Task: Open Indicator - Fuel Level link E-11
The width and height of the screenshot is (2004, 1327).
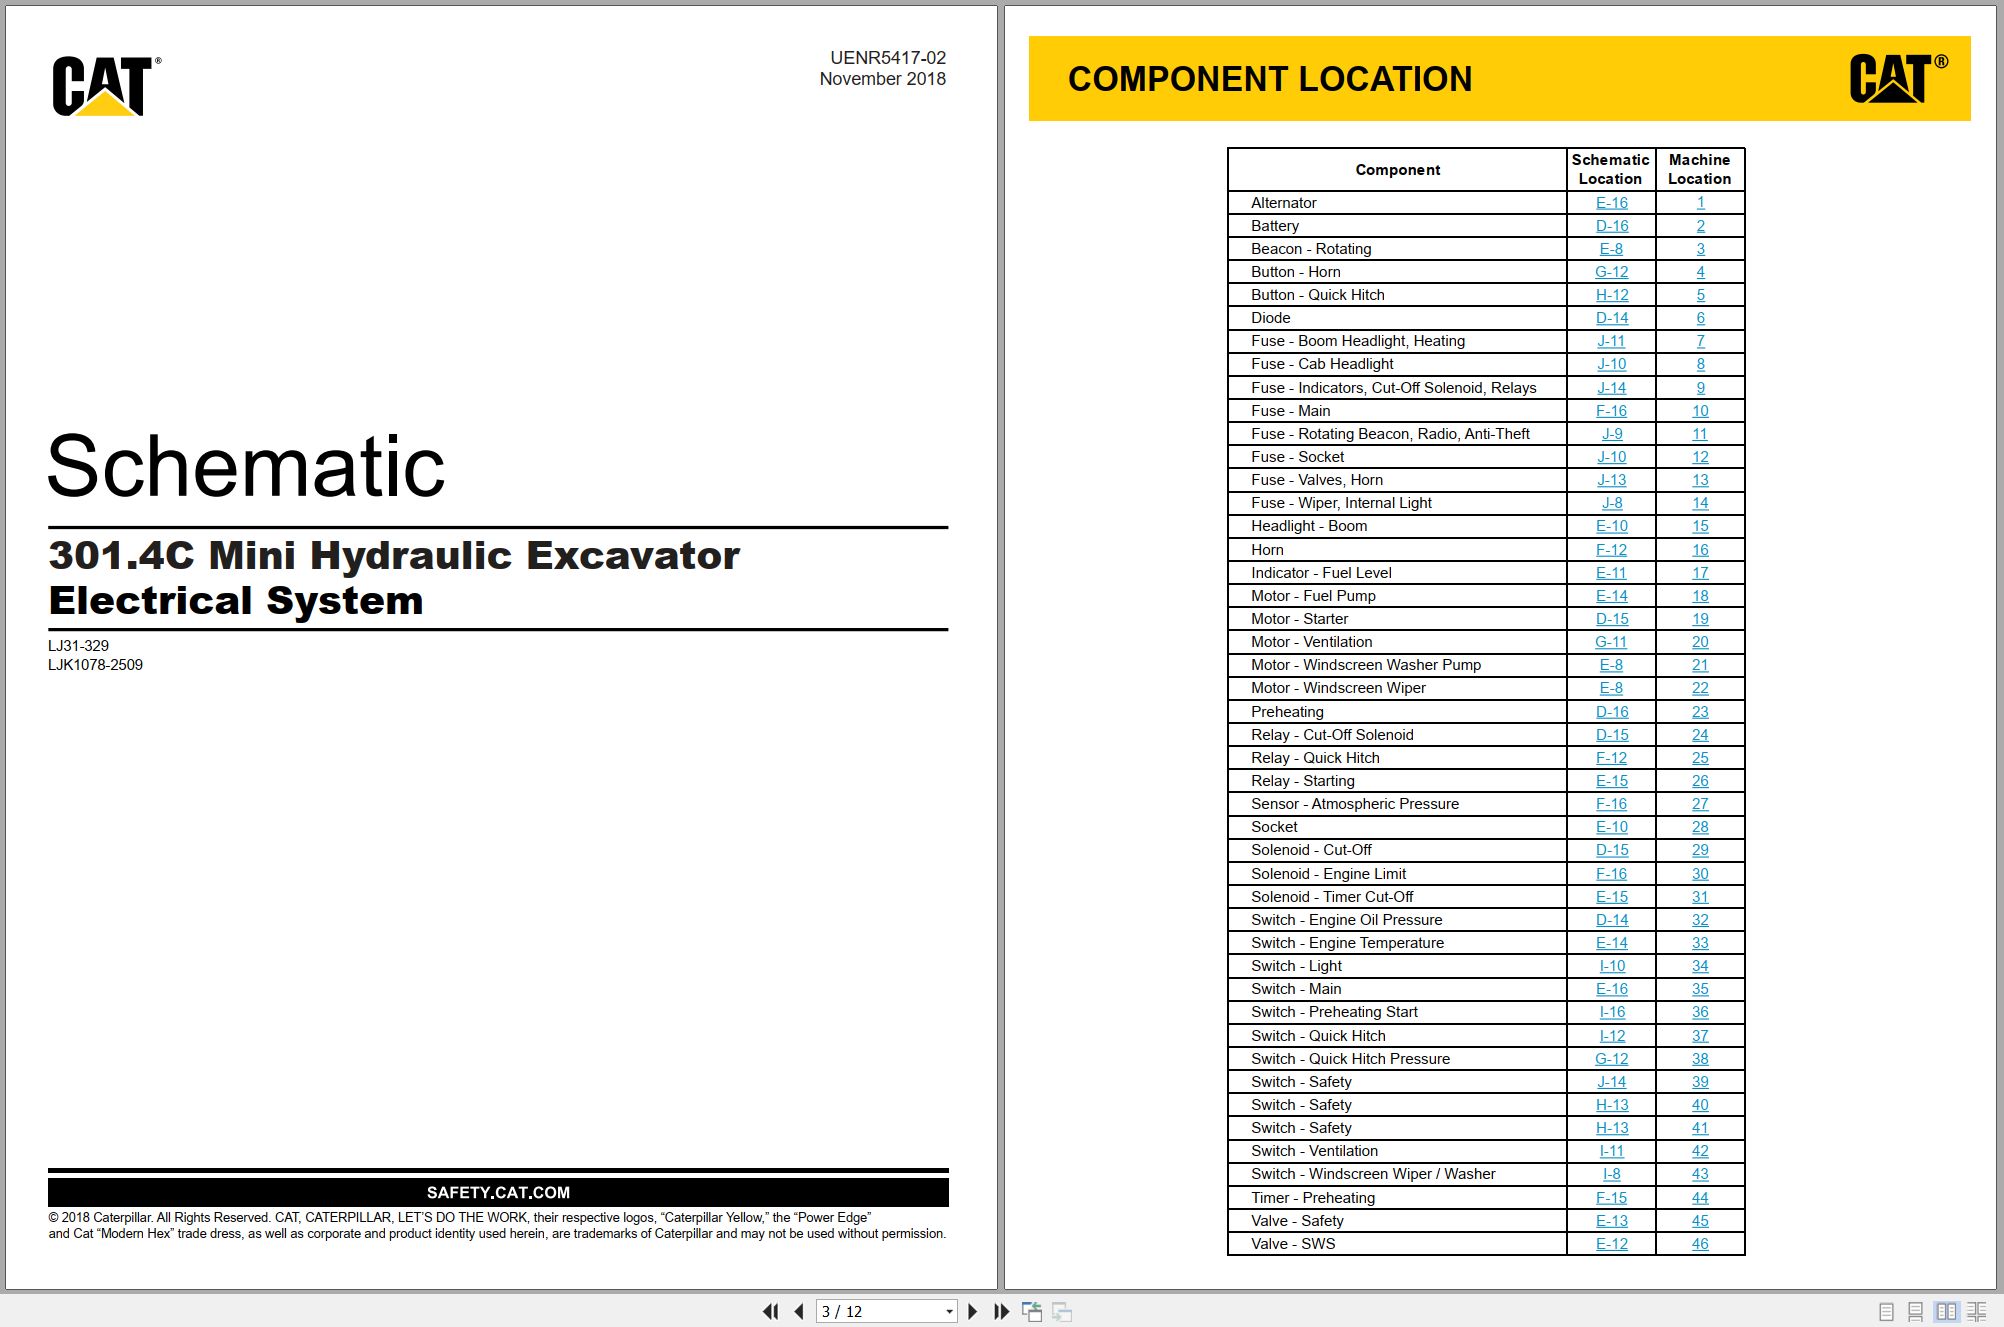Action: click(x=1611, y=573)
